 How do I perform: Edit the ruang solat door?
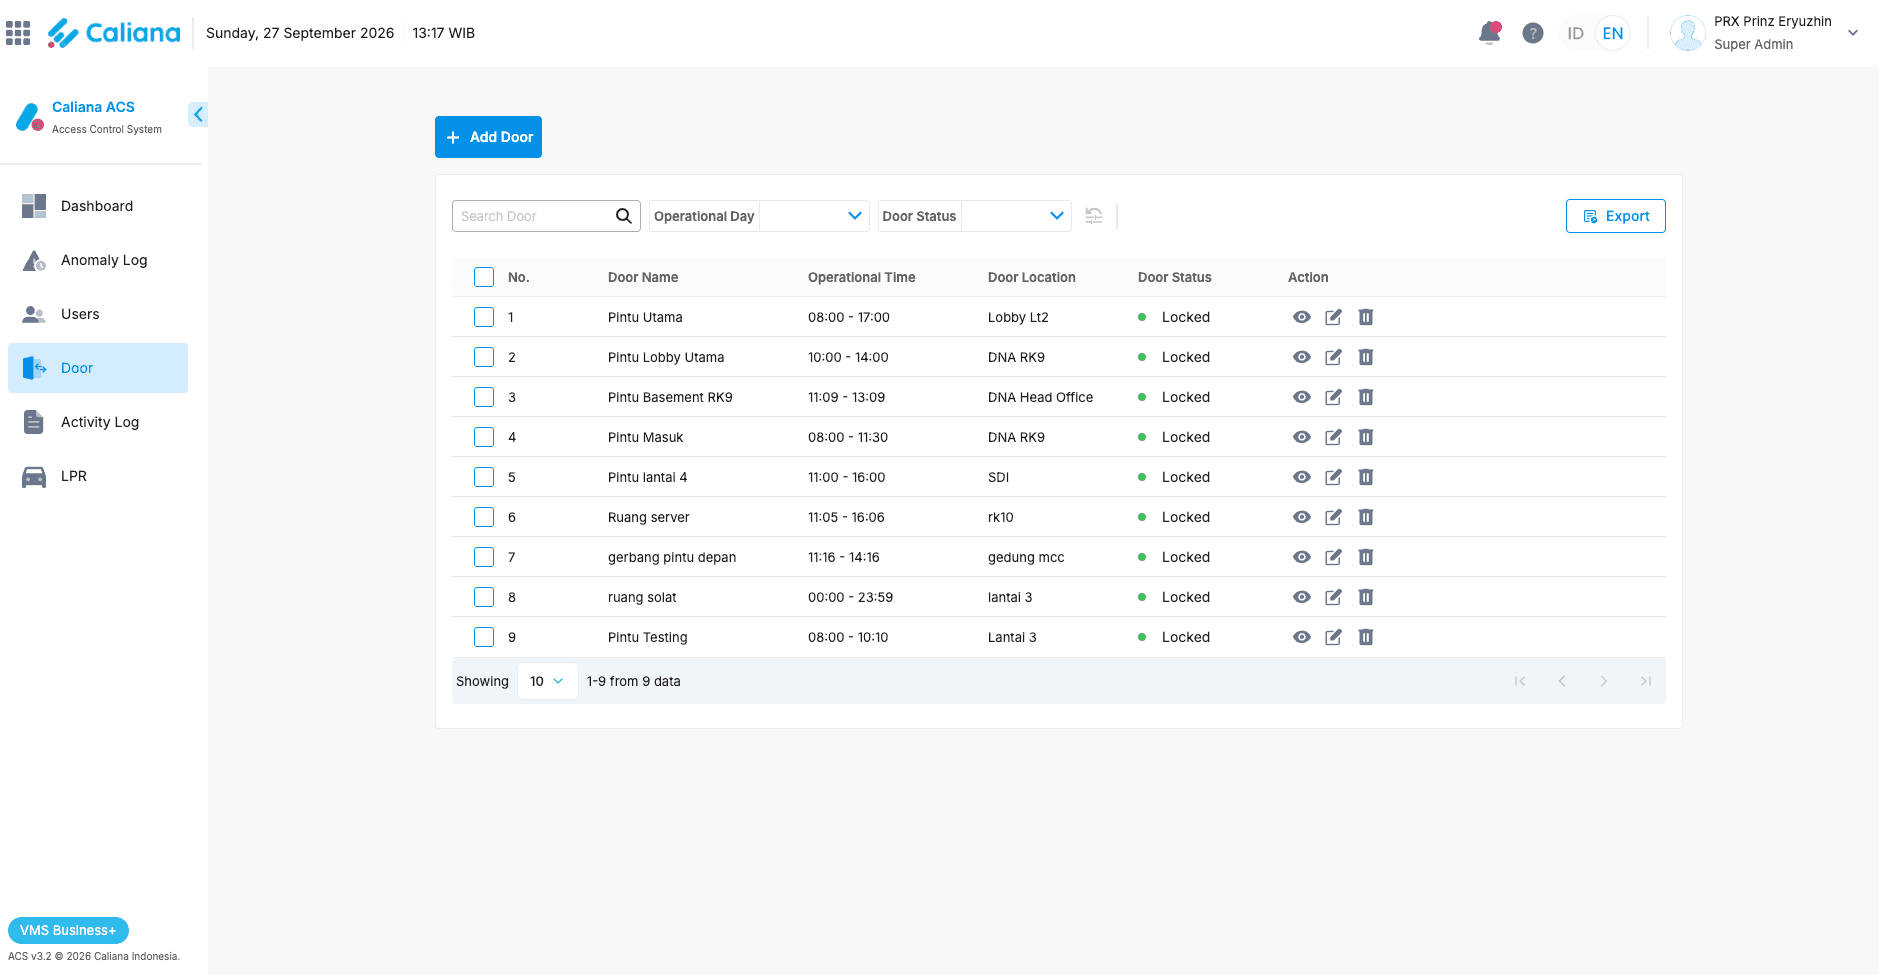[1333, 597]
